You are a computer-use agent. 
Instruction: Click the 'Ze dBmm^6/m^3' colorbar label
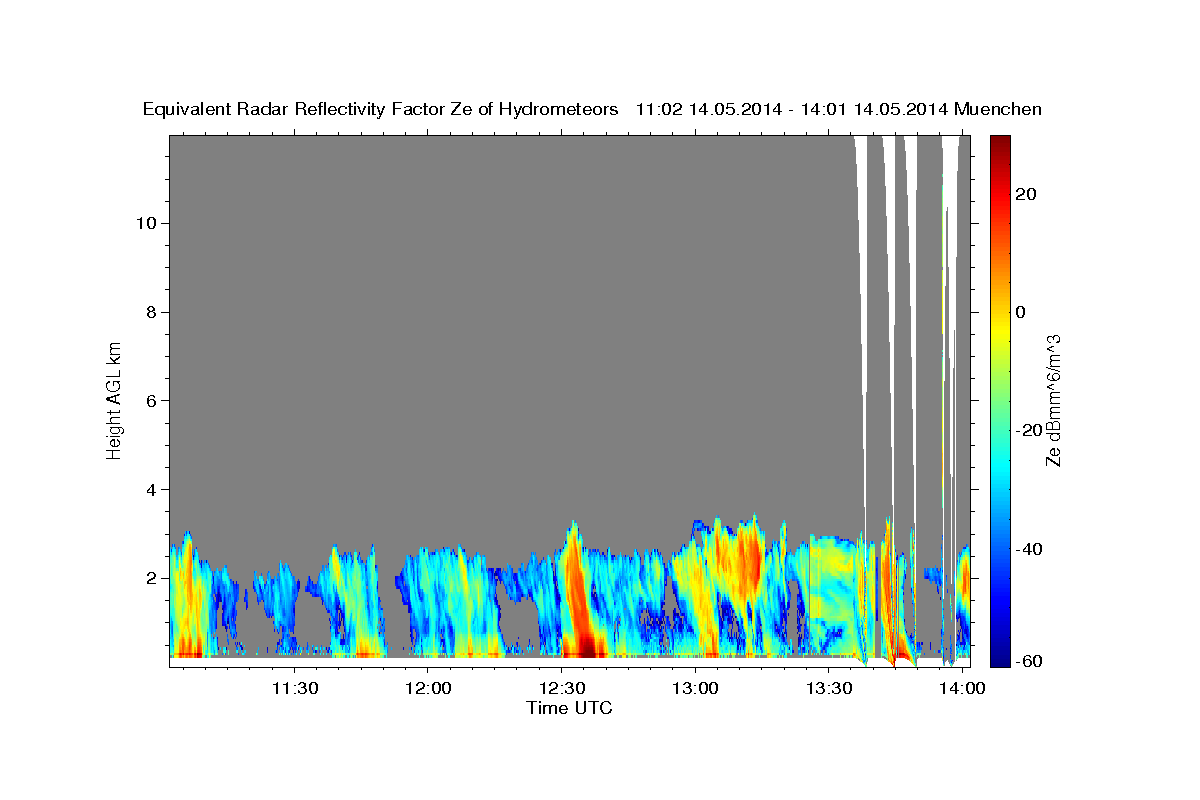[1053, 400]
